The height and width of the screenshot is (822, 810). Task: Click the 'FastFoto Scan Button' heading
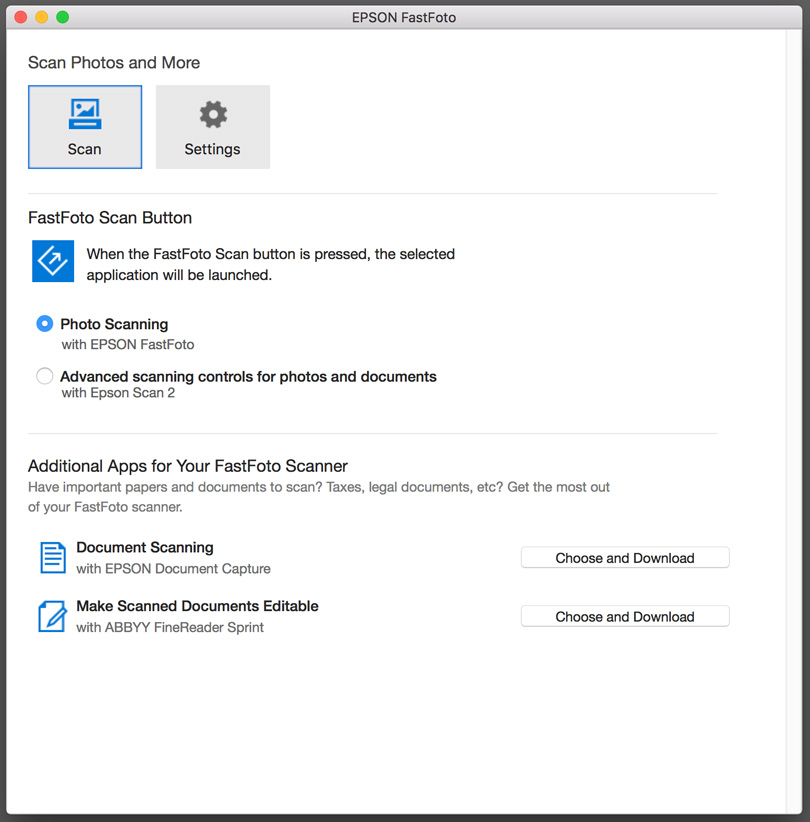(x=110, y=218)
